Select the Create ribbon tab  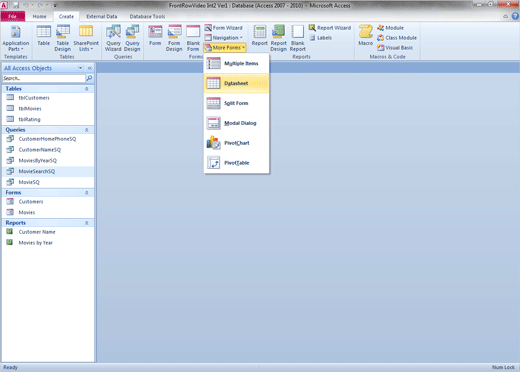click(x=66, y=16)
